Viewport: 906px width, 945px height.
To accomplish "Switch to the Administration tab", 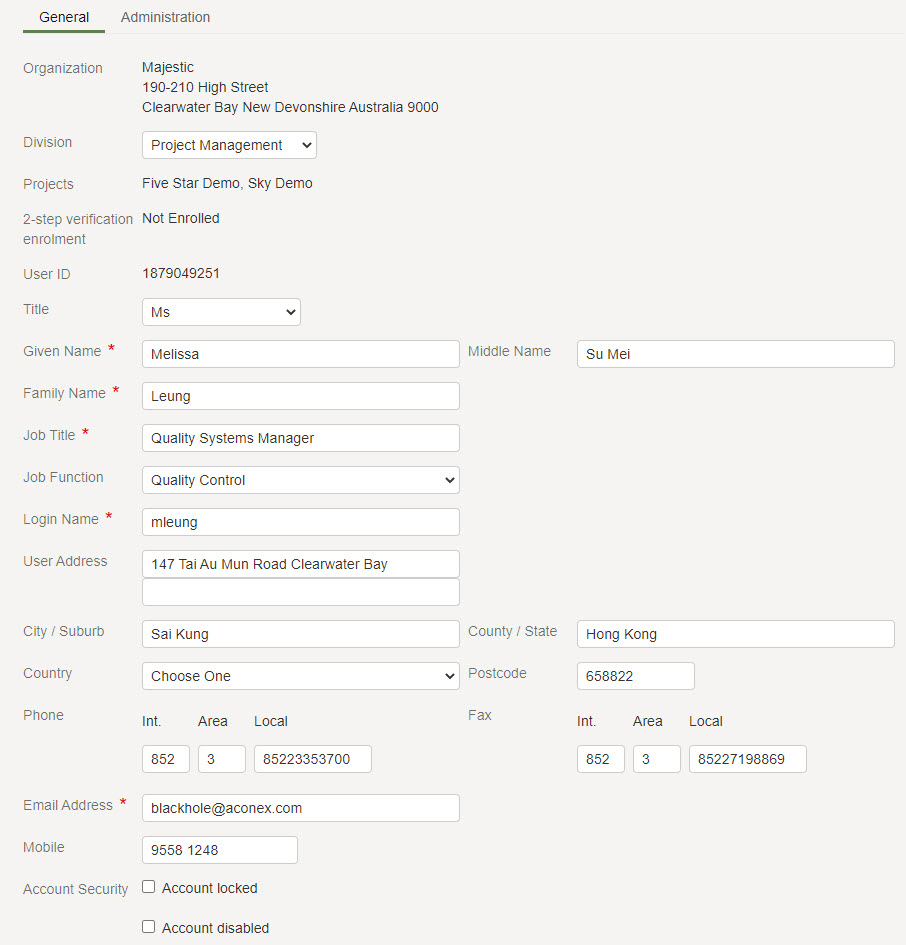I will (165, 17).
